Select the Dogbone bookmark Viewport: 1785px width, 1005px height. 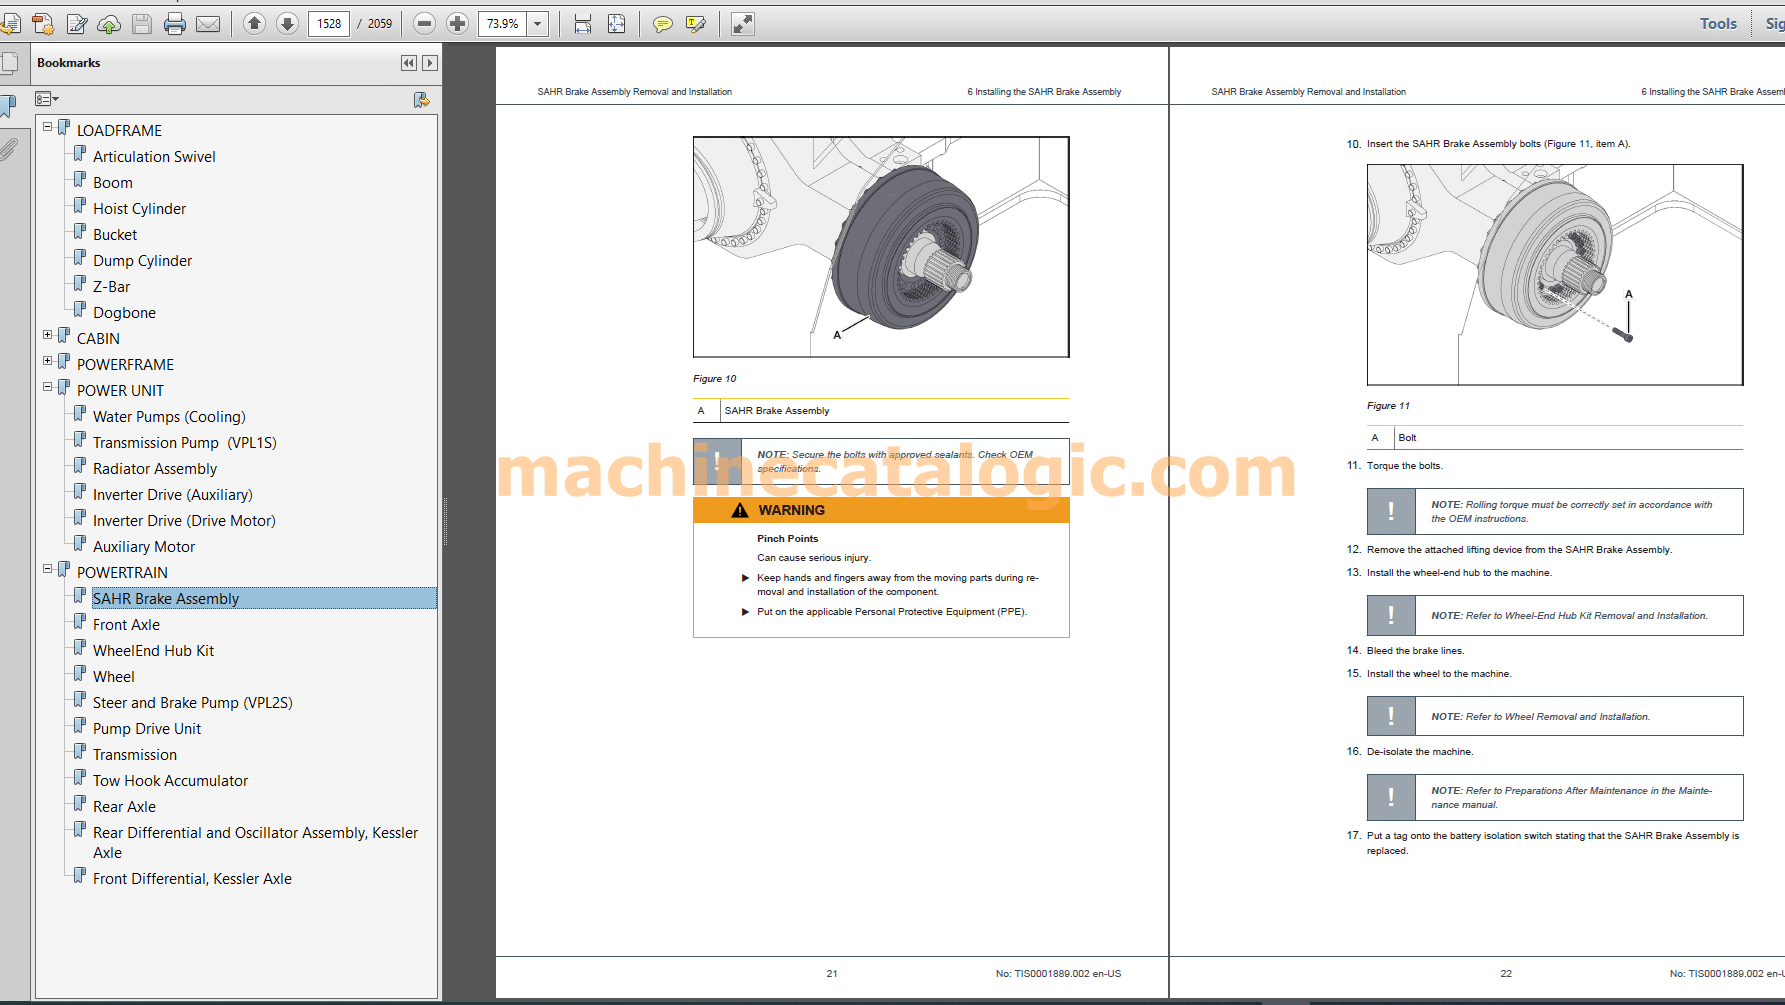[x=124, y=313]
